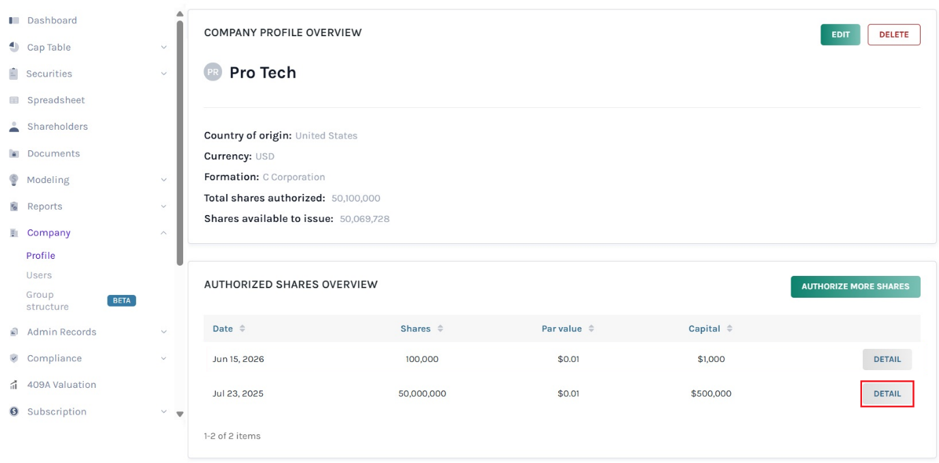The width and height of the screenshot is (939, 463).
Task: Click the Dashboard icon in sidebar
Action: click(14, 20)
